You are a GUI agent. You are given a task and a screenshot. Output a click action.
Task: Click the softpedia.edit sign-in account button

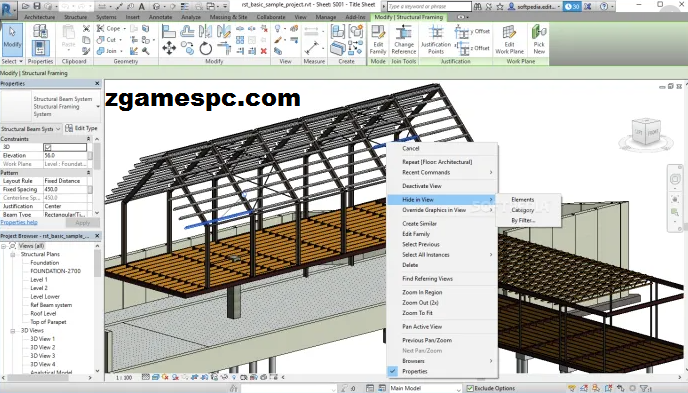pyautogui.click(x=534, y=7)
